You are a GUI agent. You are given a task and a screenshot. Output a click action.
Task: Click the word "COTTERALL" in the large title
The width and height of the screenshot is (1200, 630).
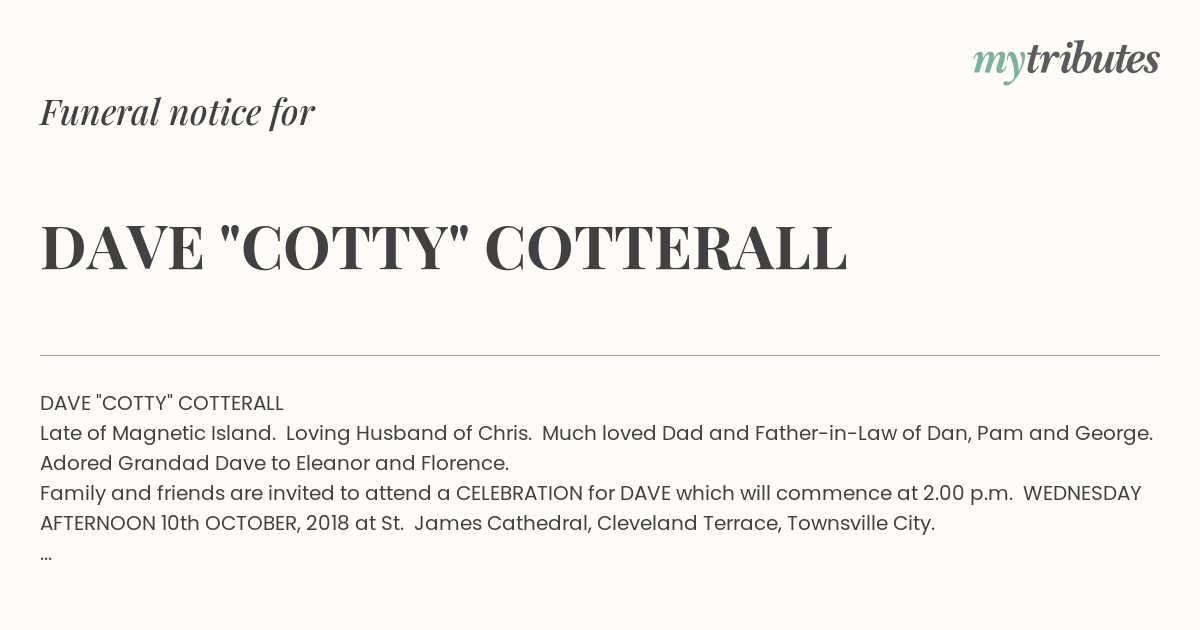(666, 249)
